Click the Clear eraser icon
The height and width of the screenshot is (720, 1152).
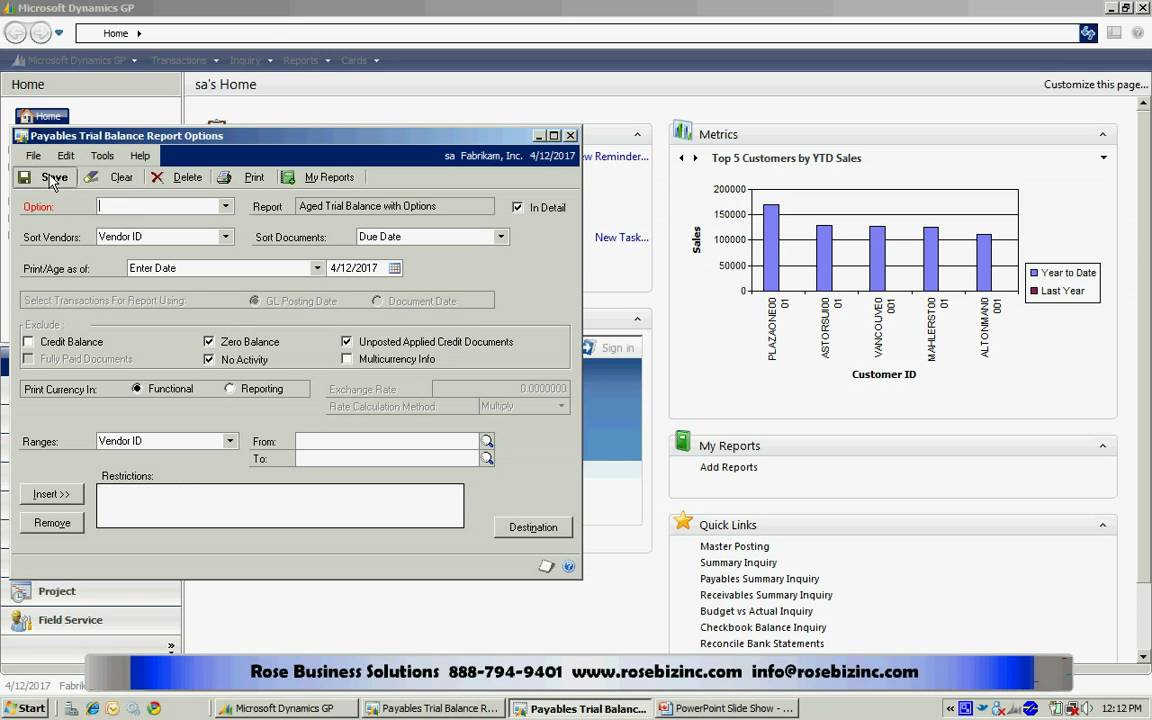90,177
